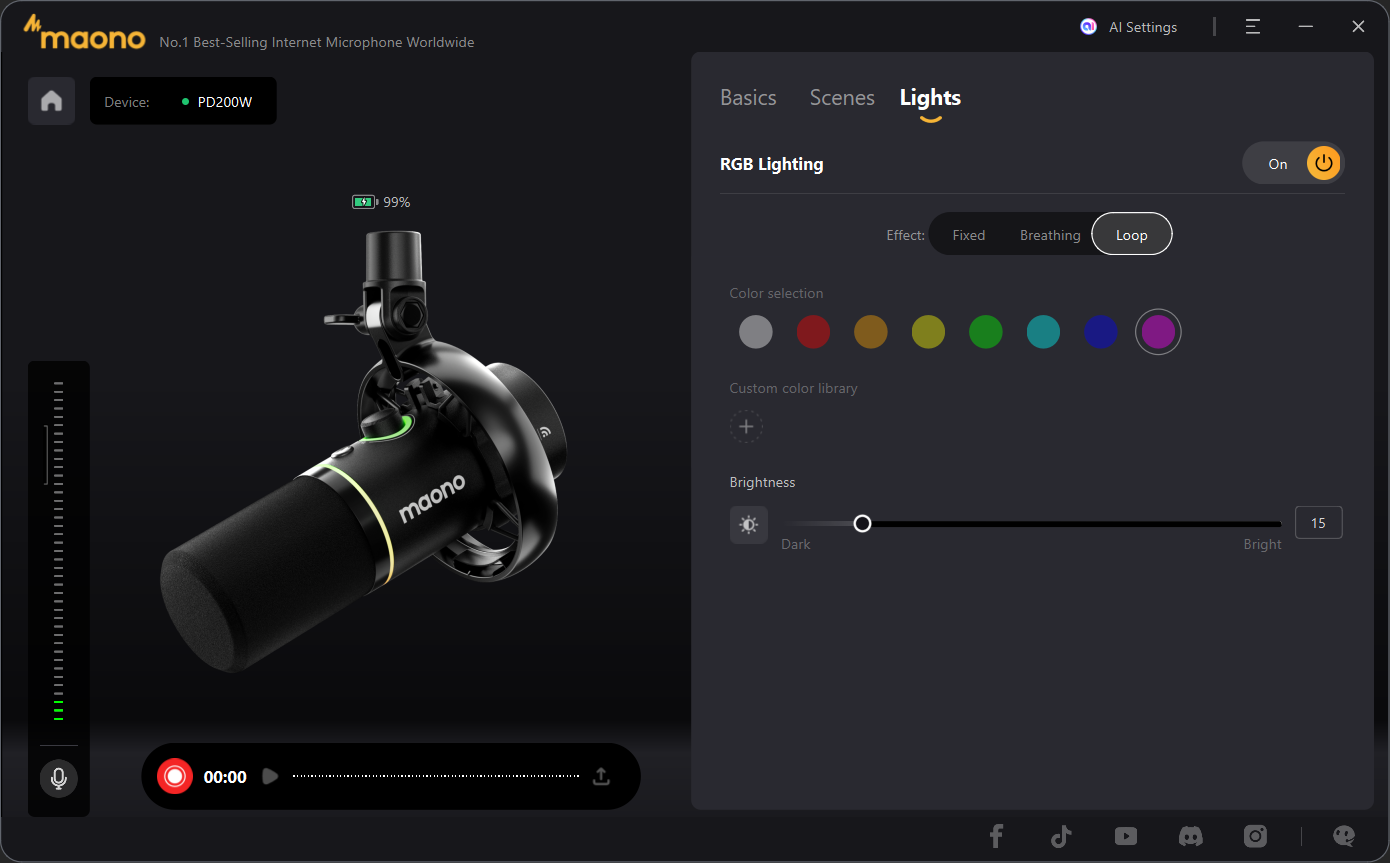Click the PD200W device selector
This screenshot has height=863, width=1390.
pyautogui.click(x=183, y=101)
